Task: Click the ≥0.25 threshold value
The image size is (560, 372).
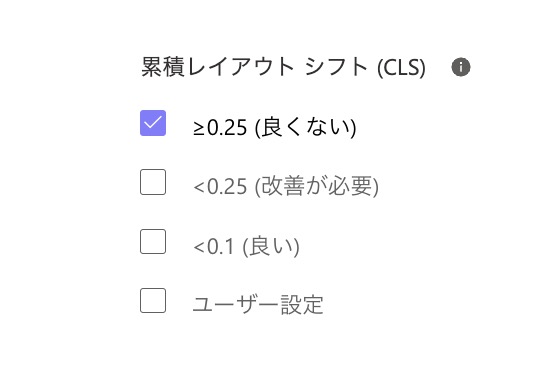Action: coord(220,127)
